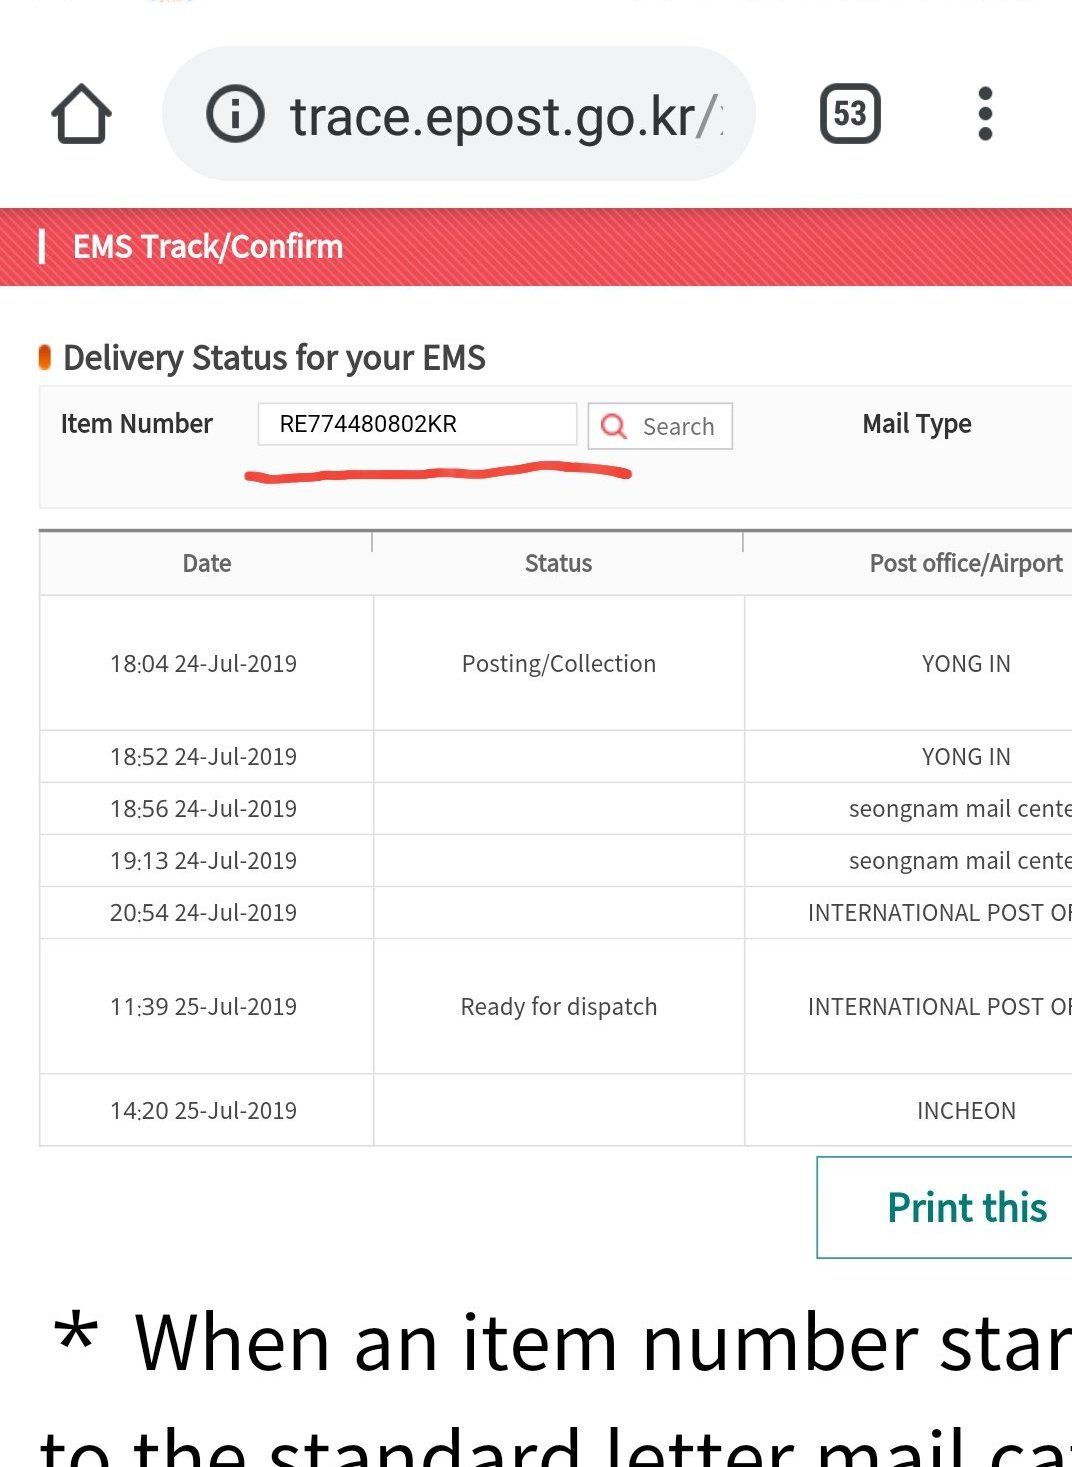The image size is (1072, 1467).
Task: Click the Posting/Collection status cell
Action: coord(559,664)
